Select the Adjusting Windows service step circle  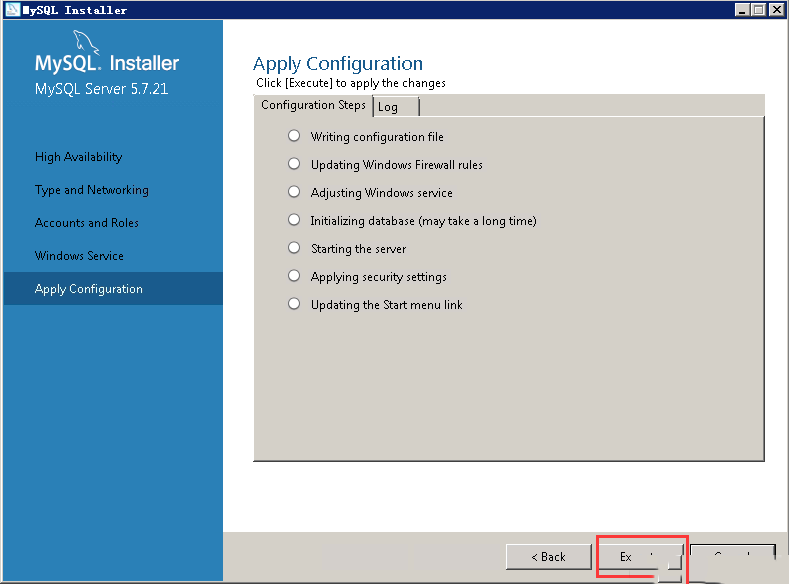tap(294, 192)
